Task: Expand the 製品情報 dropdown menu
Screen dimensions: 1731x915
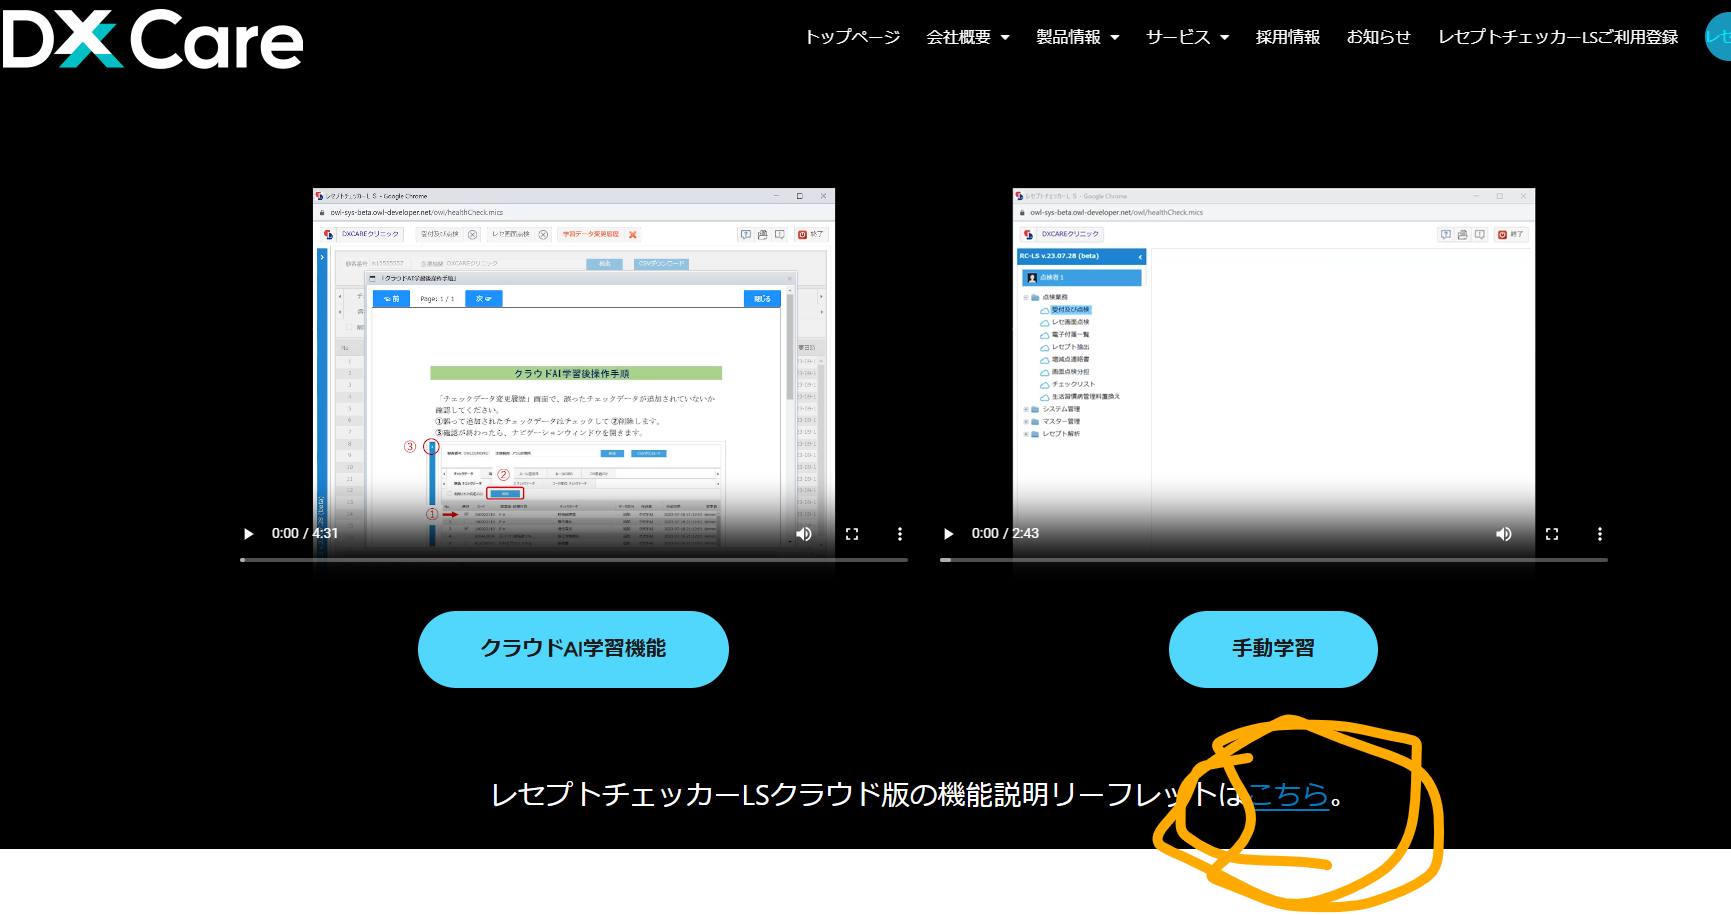Action: point(1078,37)
